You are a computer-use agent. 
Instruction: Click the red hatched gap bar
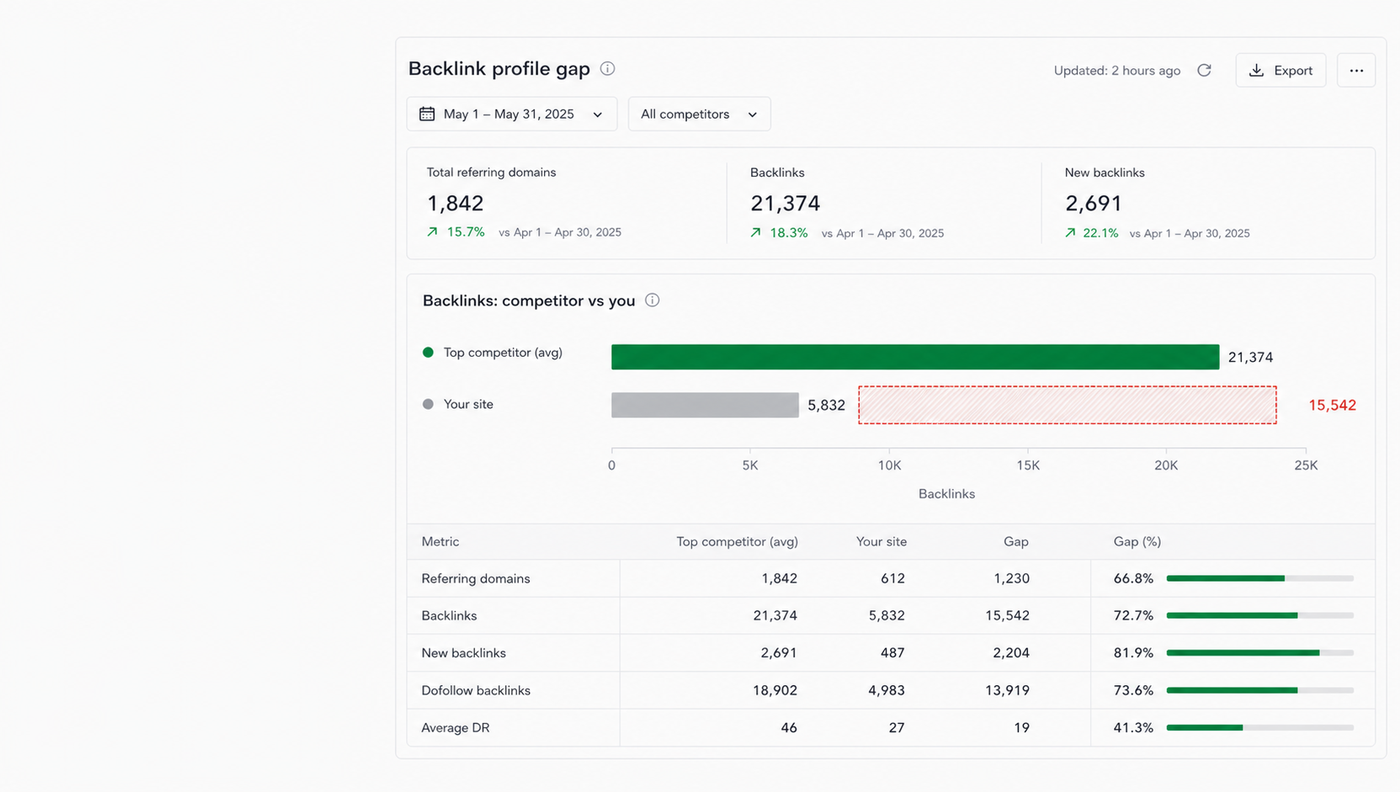tap(1068, 405)
